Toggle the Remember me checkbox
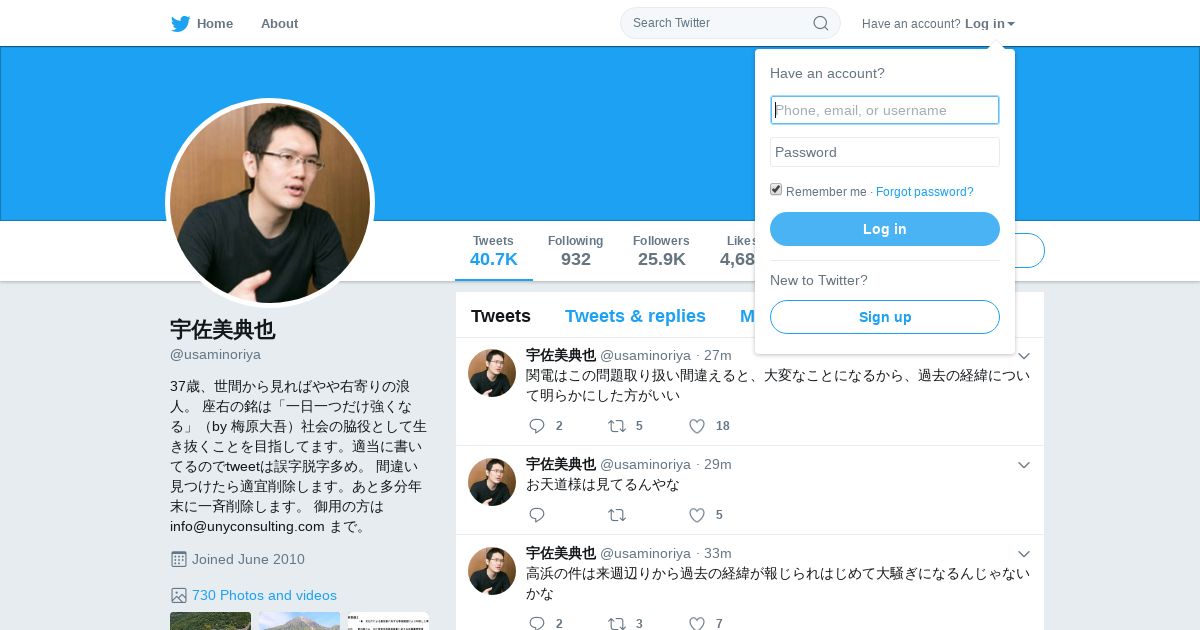Screen dimensions: 1200x630 776,190
